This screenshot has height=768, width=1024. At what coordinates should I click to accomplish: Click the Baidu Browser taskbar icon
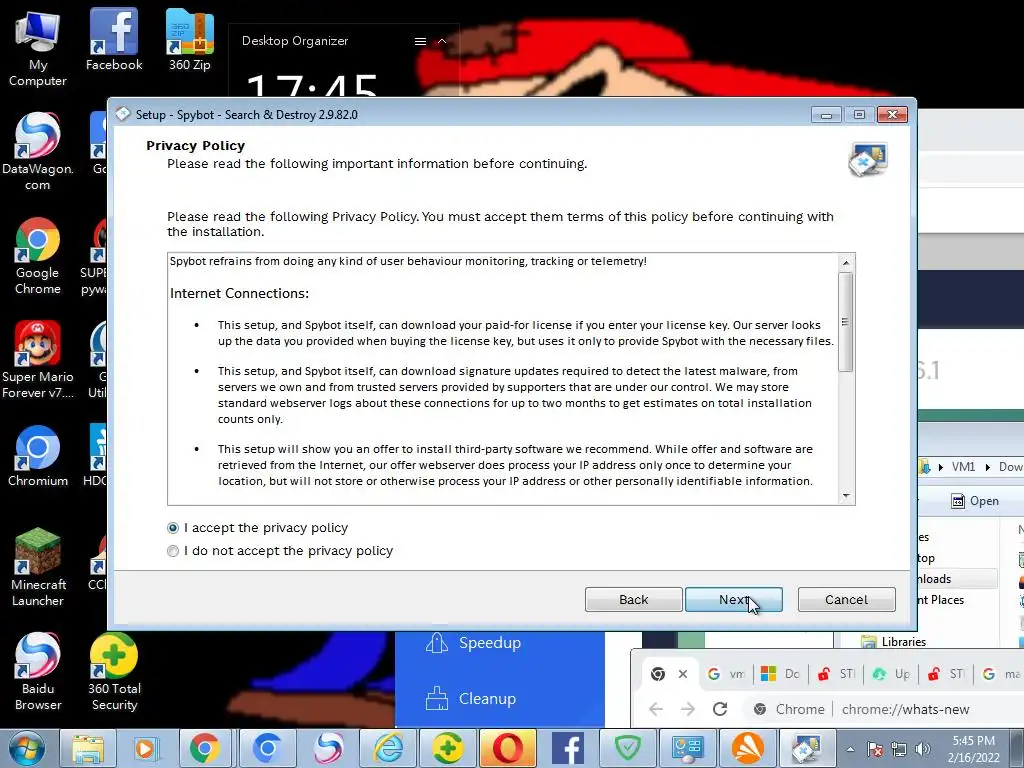[328, 748]
